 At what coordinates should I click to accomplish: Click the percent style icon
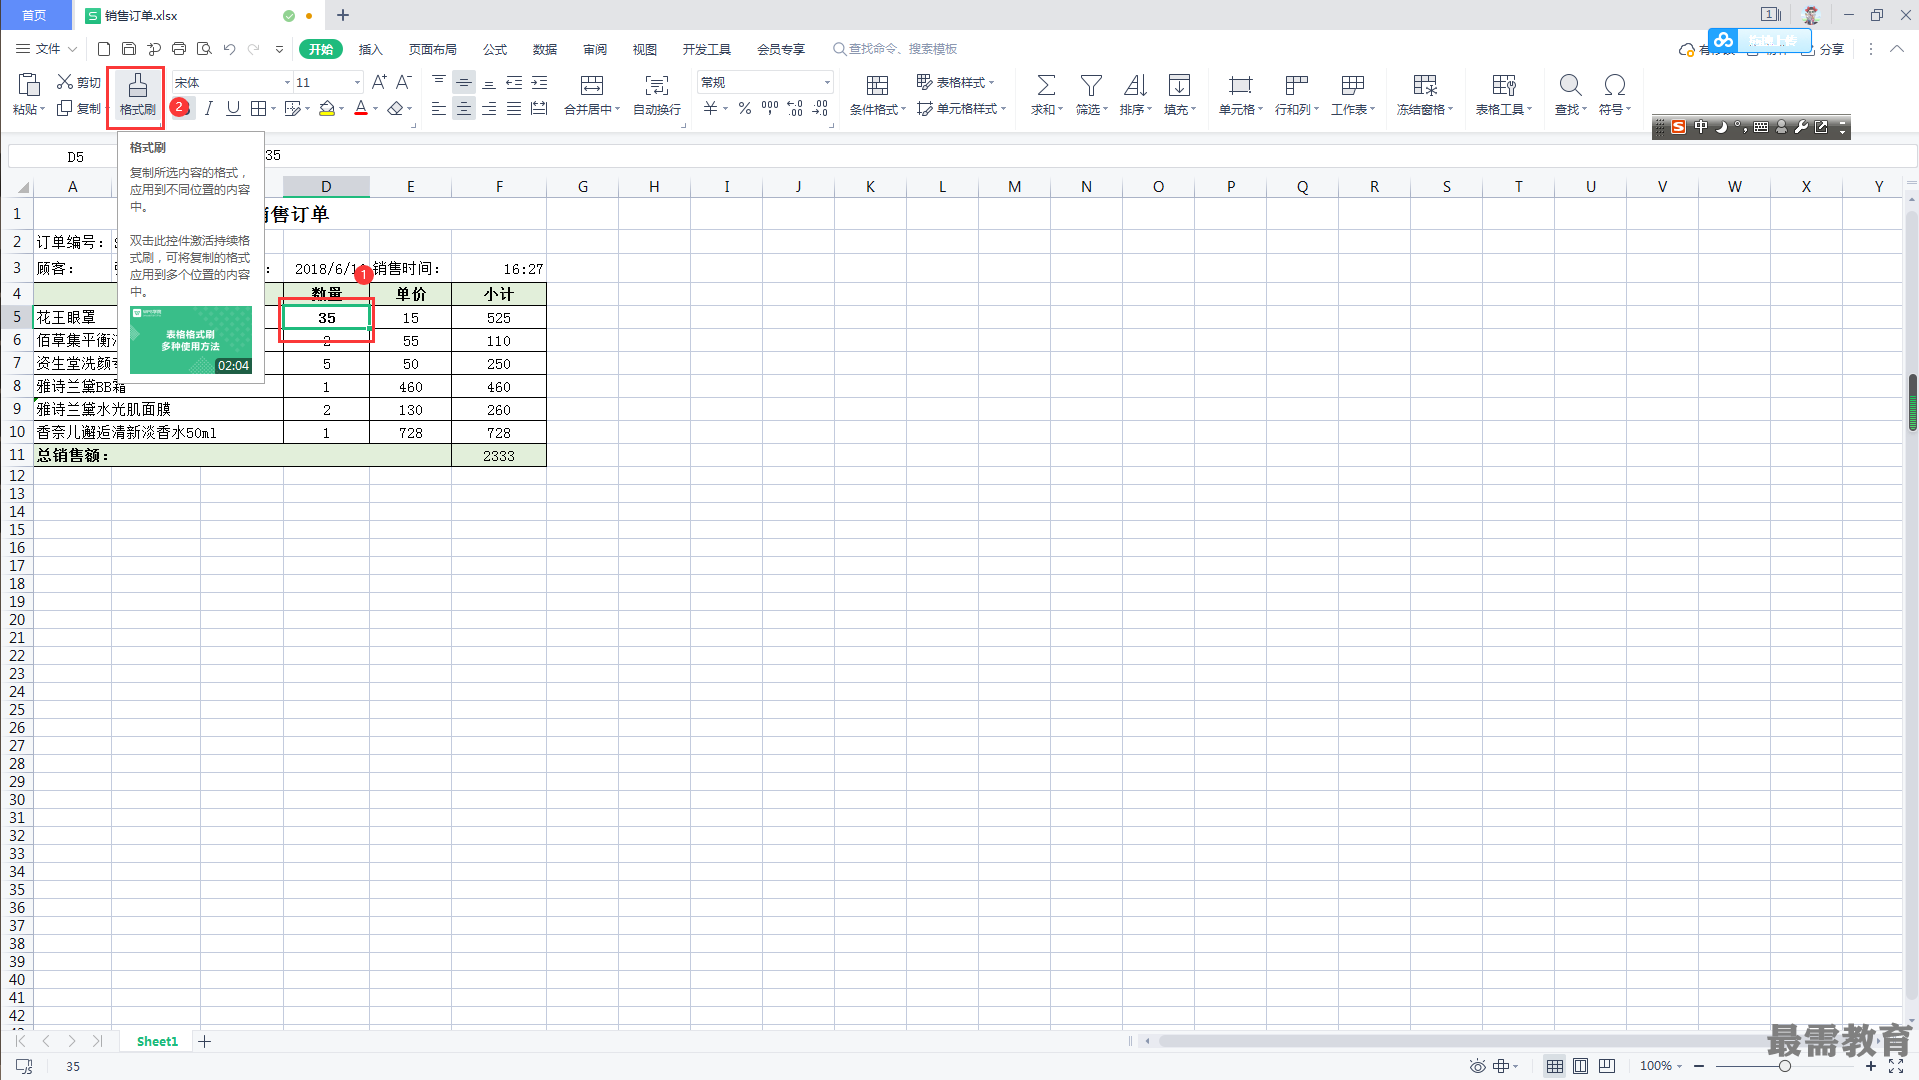[x=745, y=108]
